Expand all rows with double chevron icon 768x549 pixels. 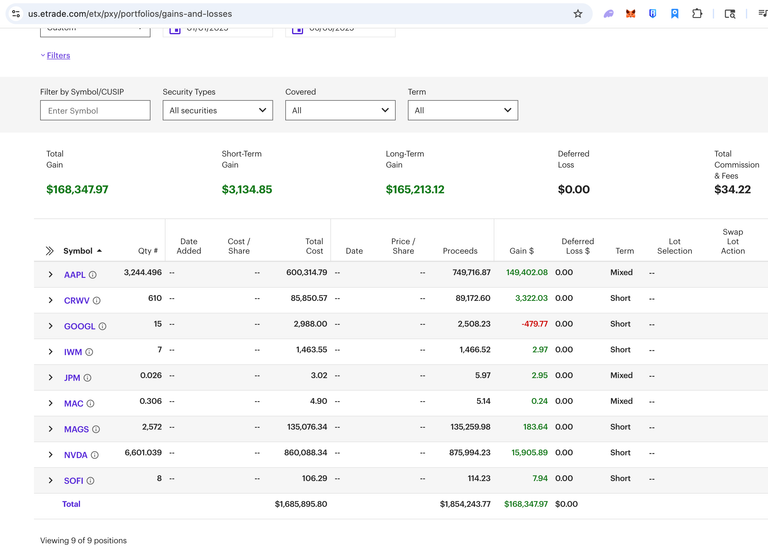pos(49,251)
